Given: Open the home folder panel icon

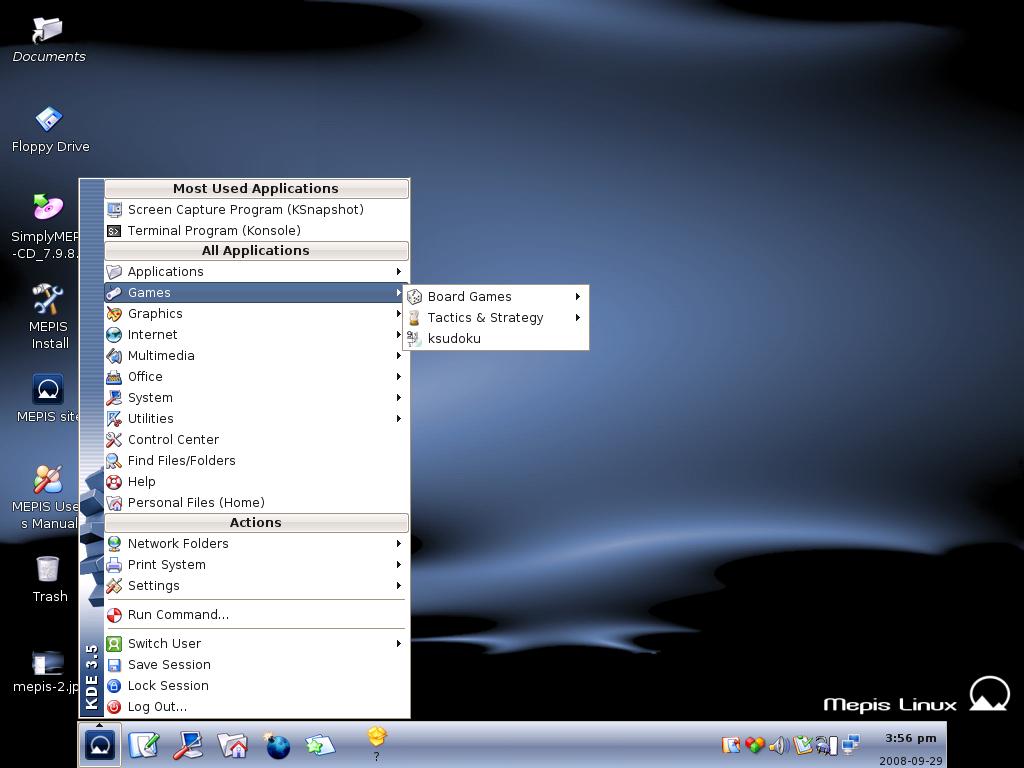Looking at the screenshot, I should [x=232, y=745].
